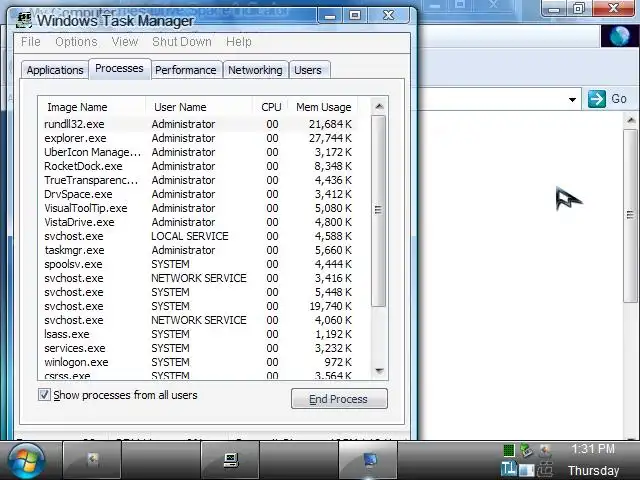Click the process list scrollbar thumb
The height and width of the screenshot is (480, 640).
tap(378, 210)
